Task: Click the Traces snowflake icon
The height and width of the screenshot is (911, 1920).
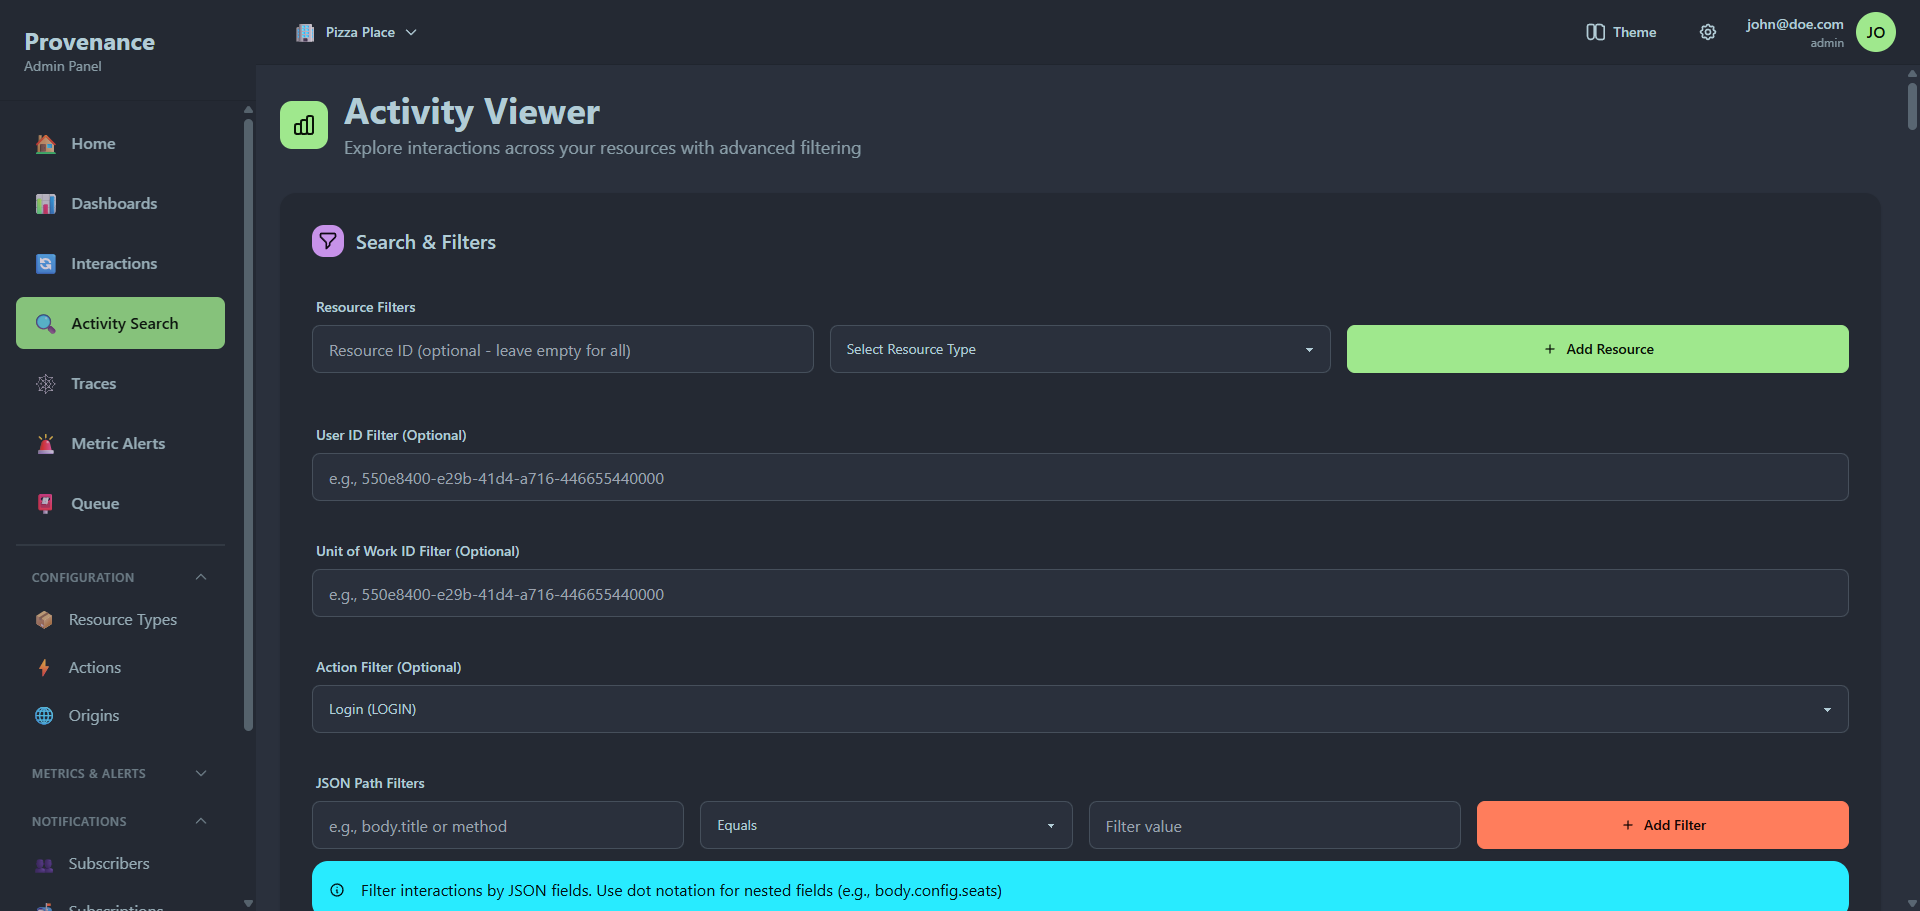Action: point(45,383)
